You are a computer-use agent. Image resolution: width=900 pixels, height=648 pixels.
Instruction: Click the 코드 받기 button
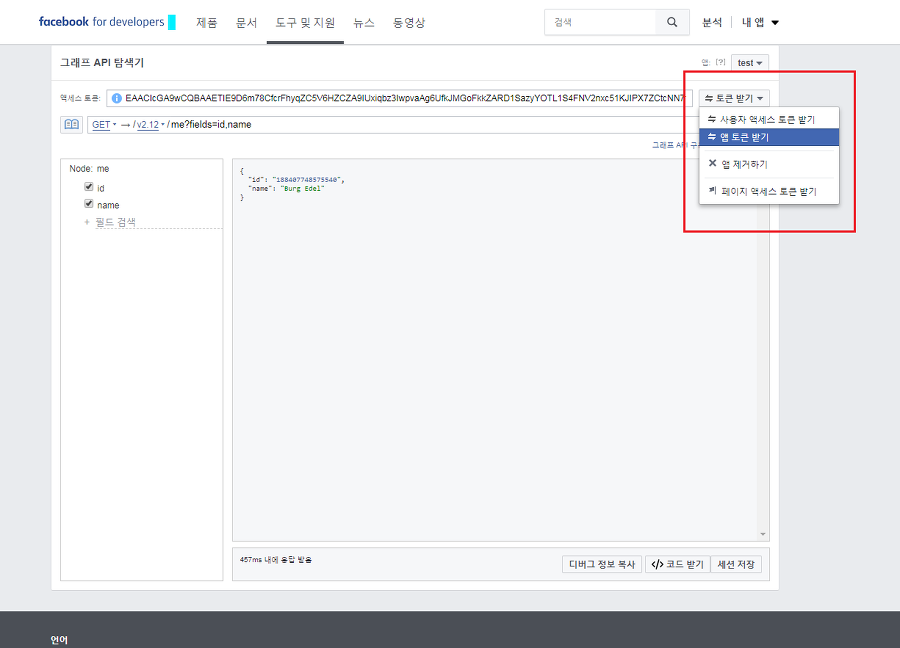[678, 564]
